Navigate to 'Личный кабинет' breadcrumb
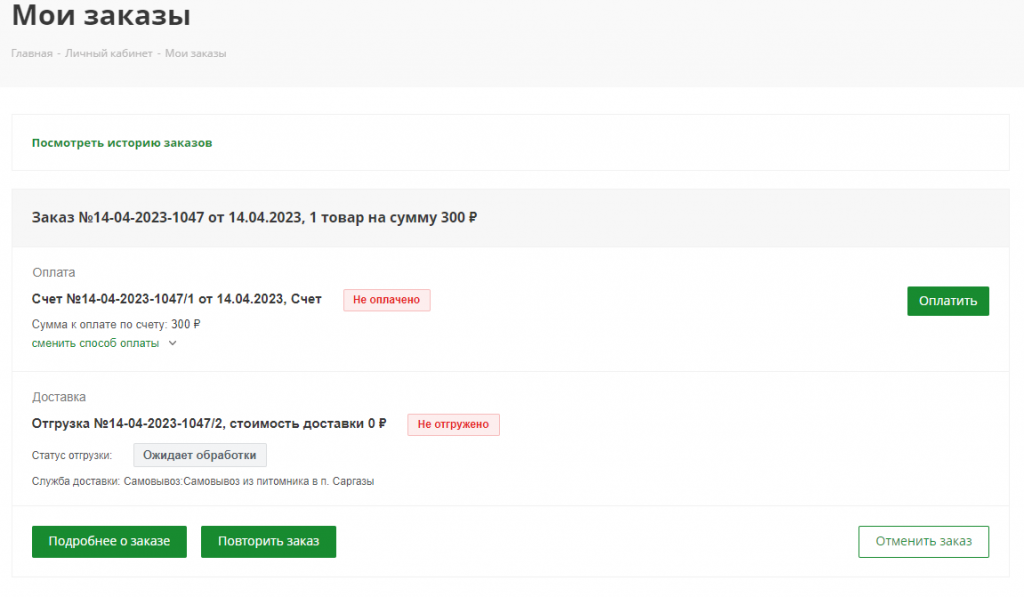The height and width of the screenshot is (597, 1024). tap(108, 53)
